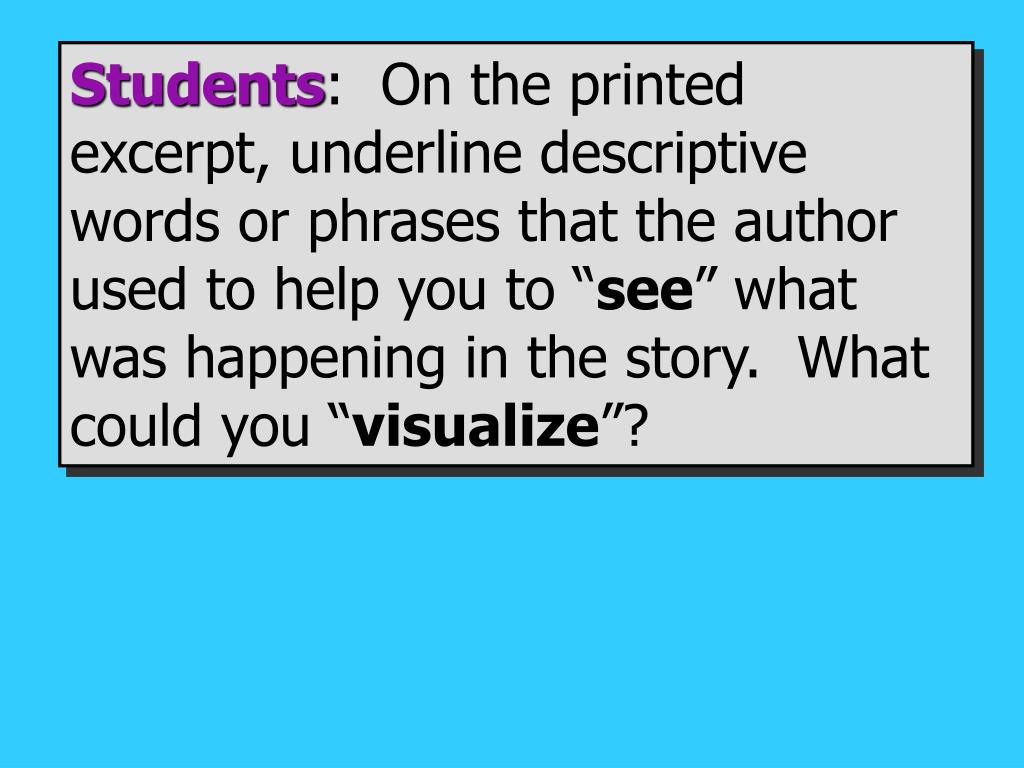Screen dimensions: 1024x768
Task: Click the word "used" starting fourth line
Action: point(129,290)
